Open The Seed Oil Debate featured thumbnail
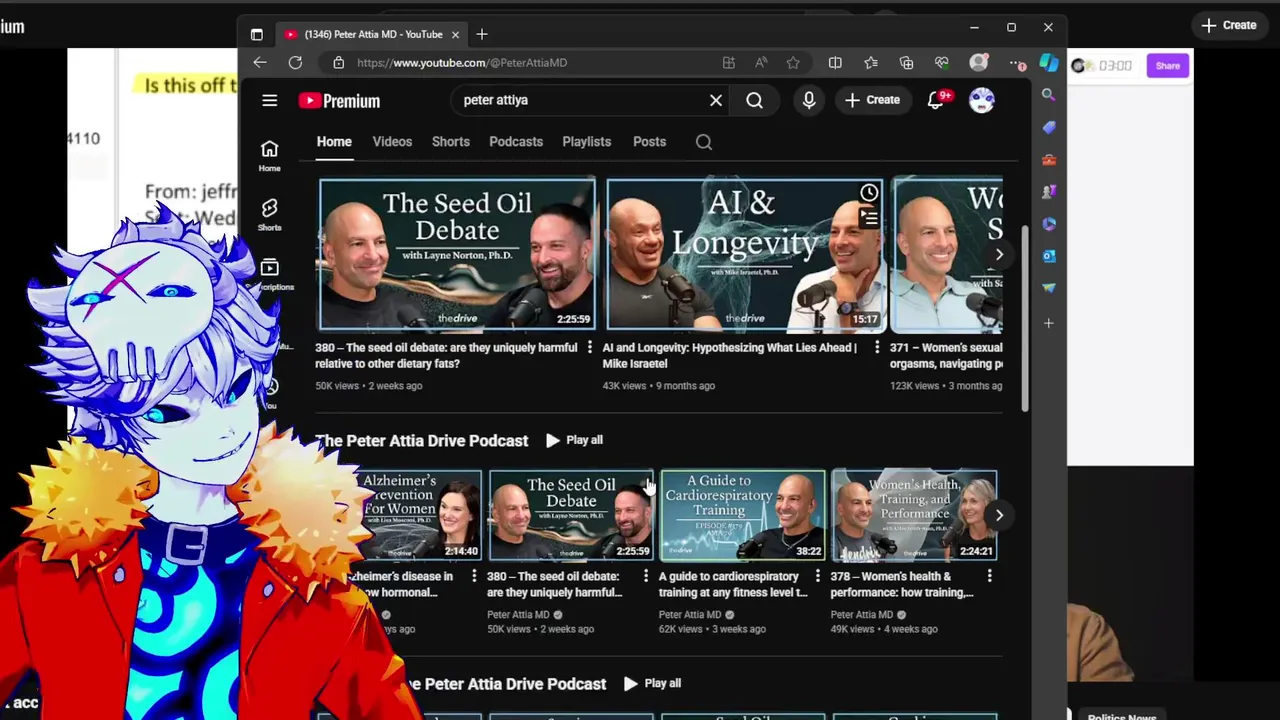The image size is (1280, 720). click(x=457, y=254)
